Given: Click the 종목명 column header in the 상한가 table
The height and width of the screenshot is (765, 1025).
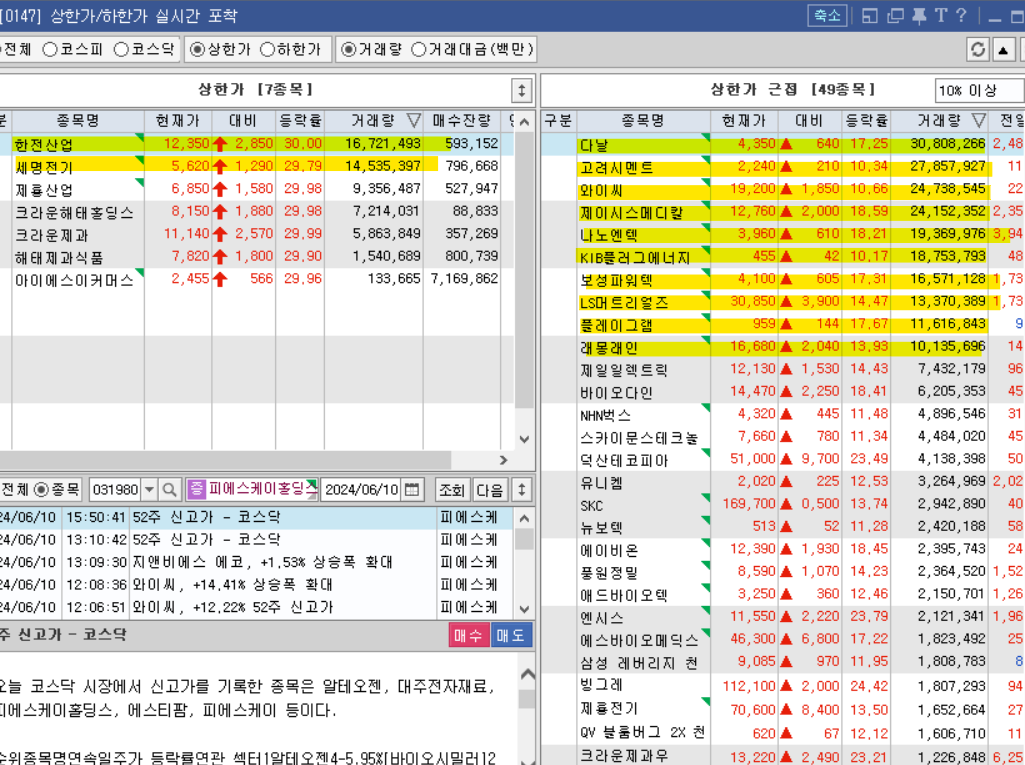Looking at the screenshot, I should click(78, 120).
